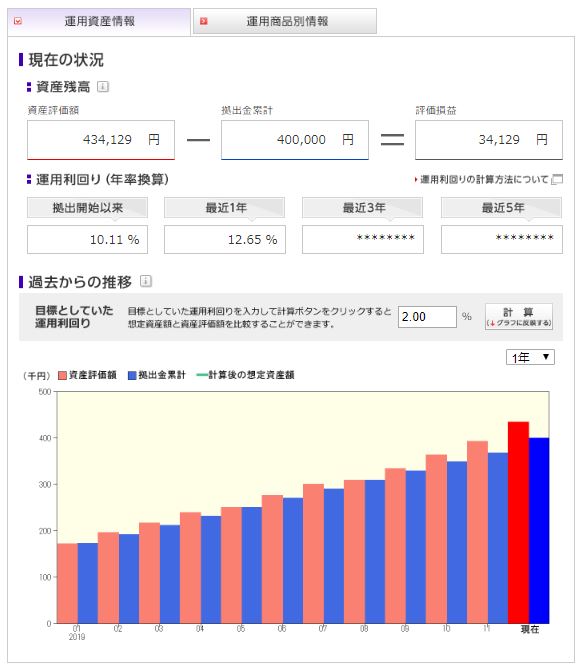Click the check icon on 運用資産情報 tab

[18, 21]
